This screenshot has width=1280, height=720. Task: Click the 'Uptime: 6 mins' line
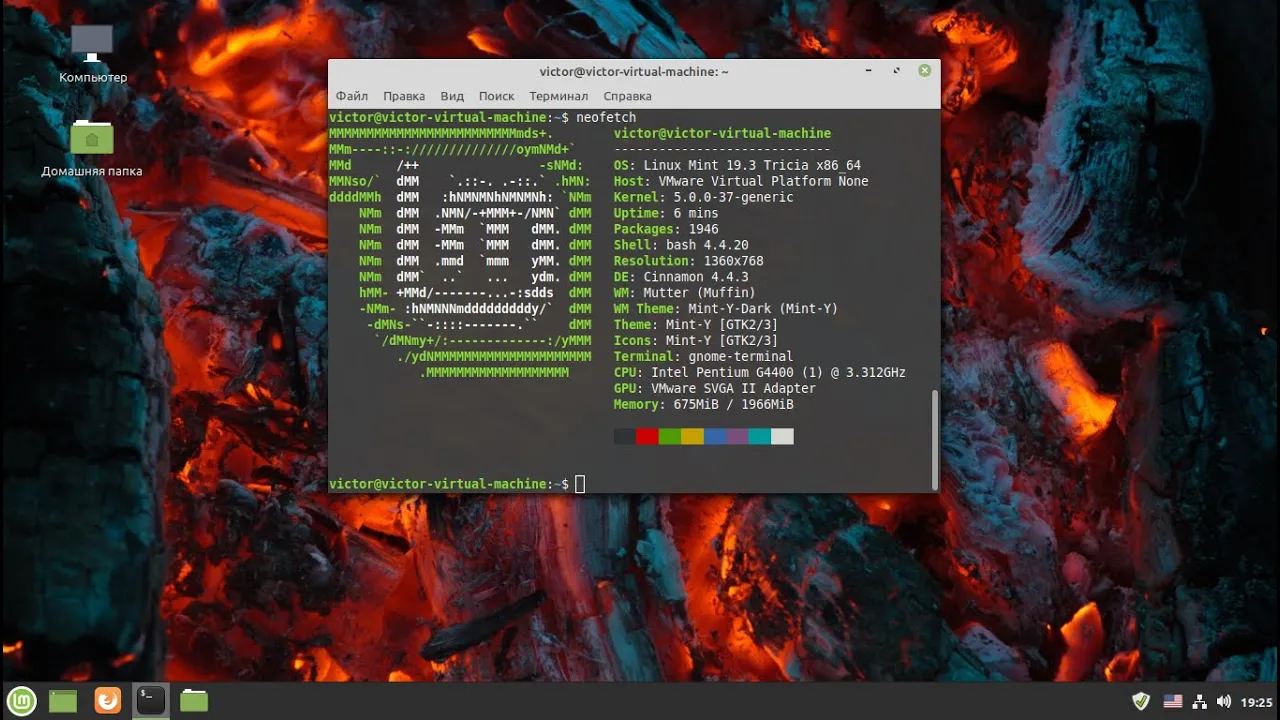coord(666,213)
